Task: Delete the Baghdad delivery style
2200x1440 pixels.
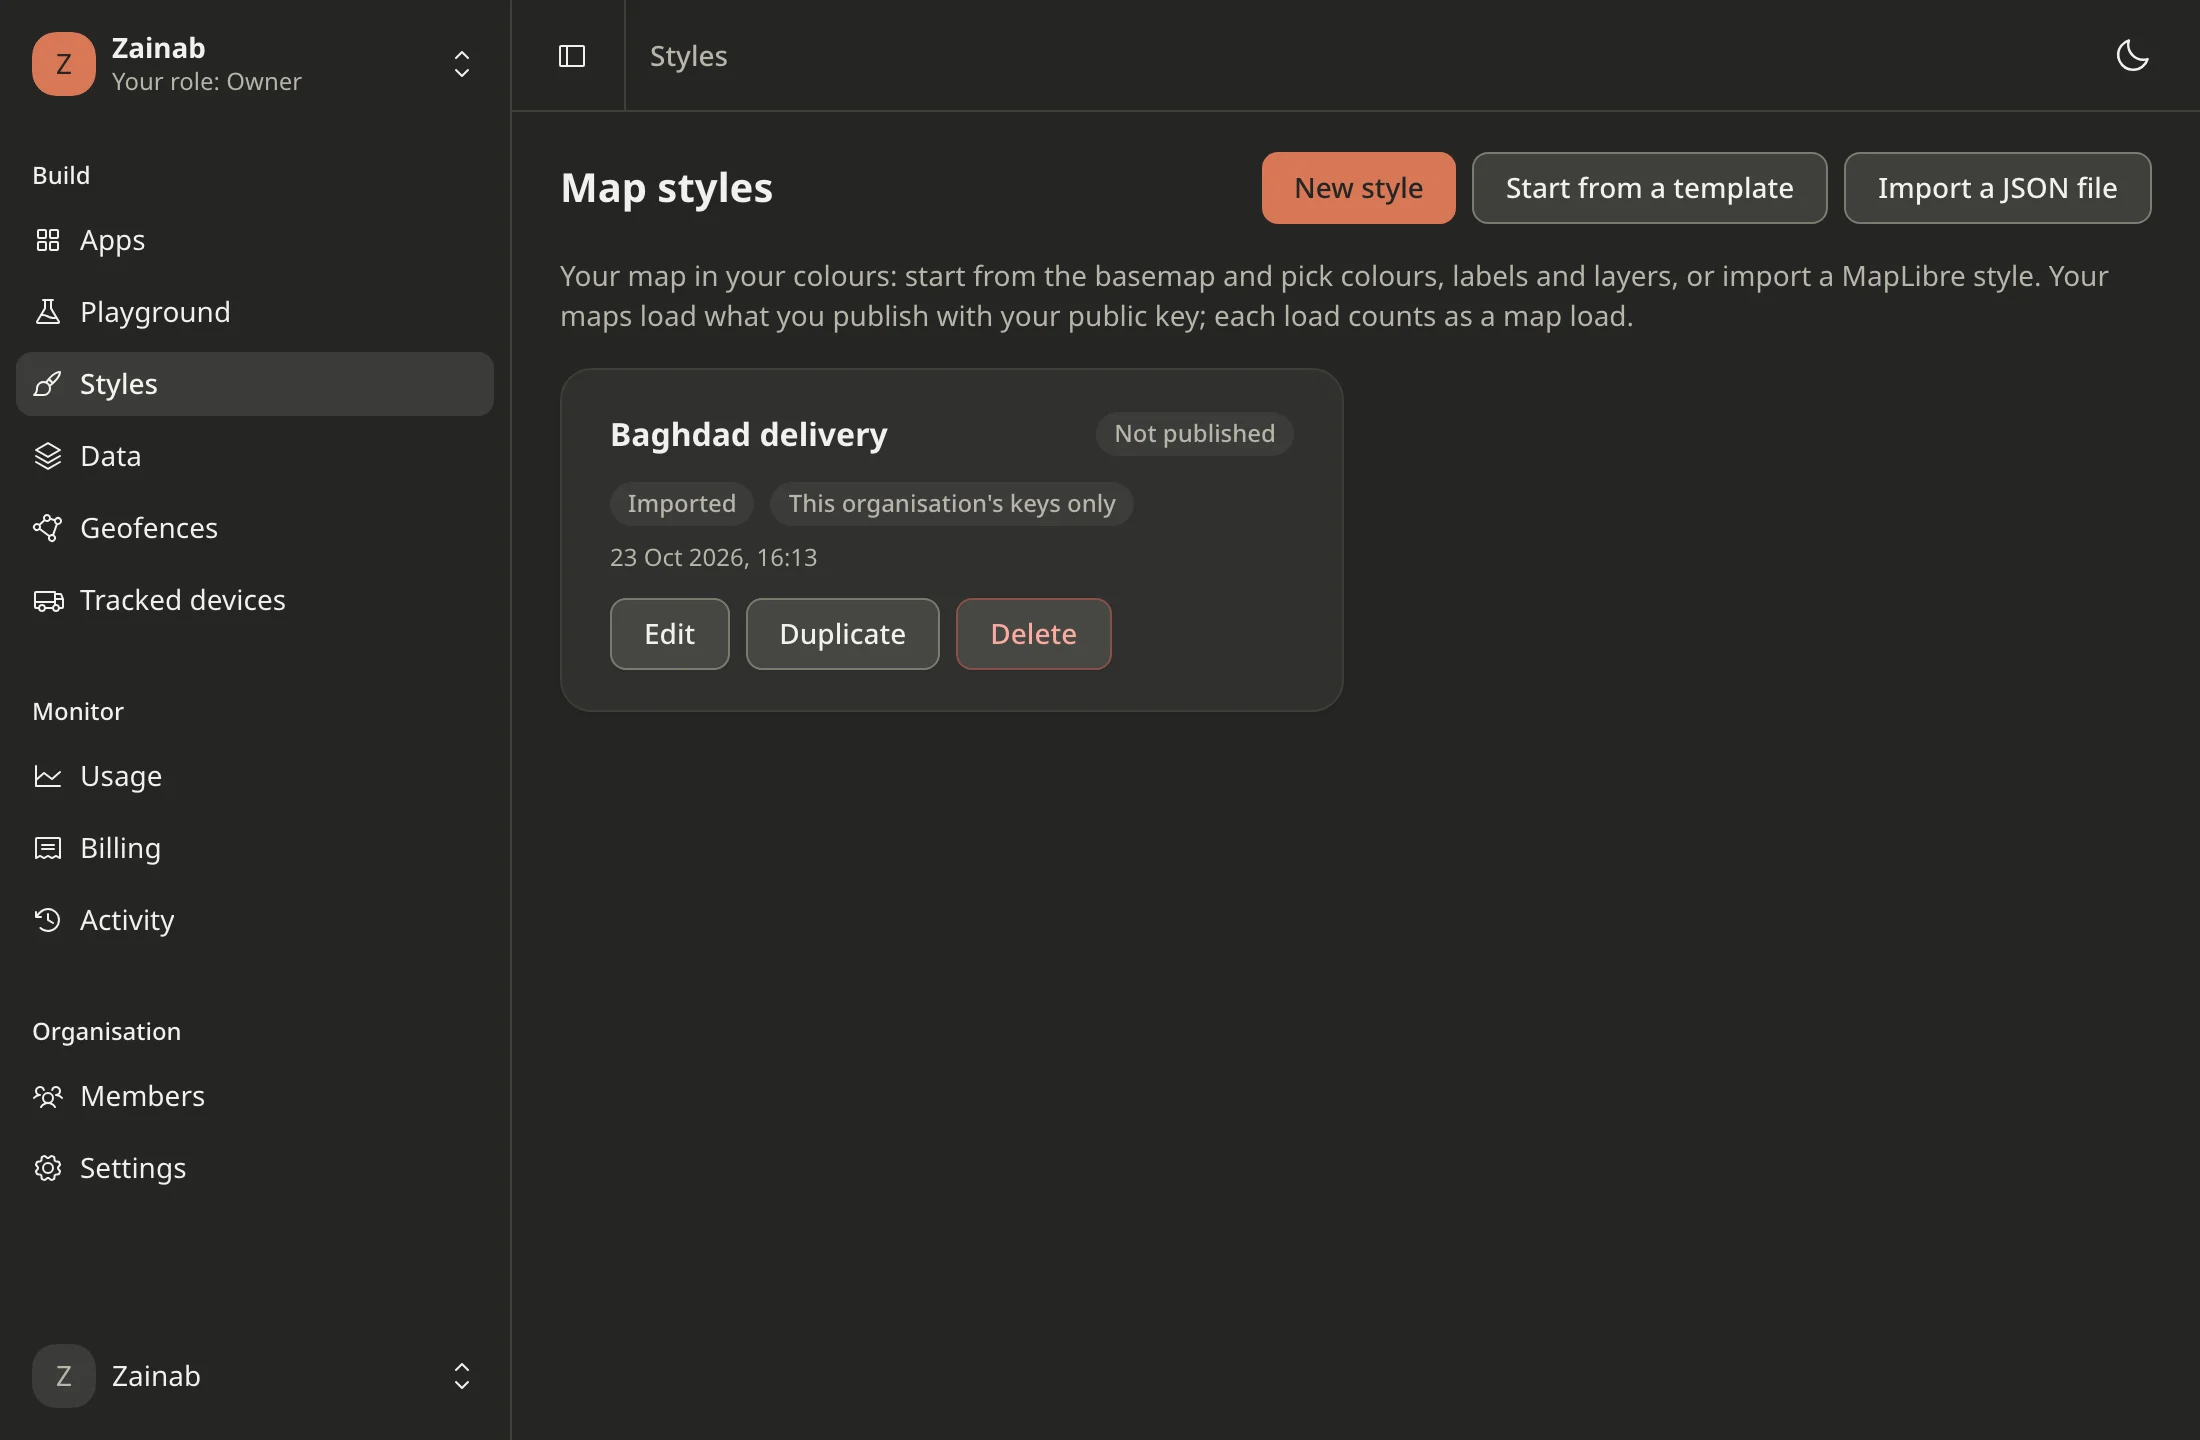Action: pyautogui.click(x=1033, y=634)
